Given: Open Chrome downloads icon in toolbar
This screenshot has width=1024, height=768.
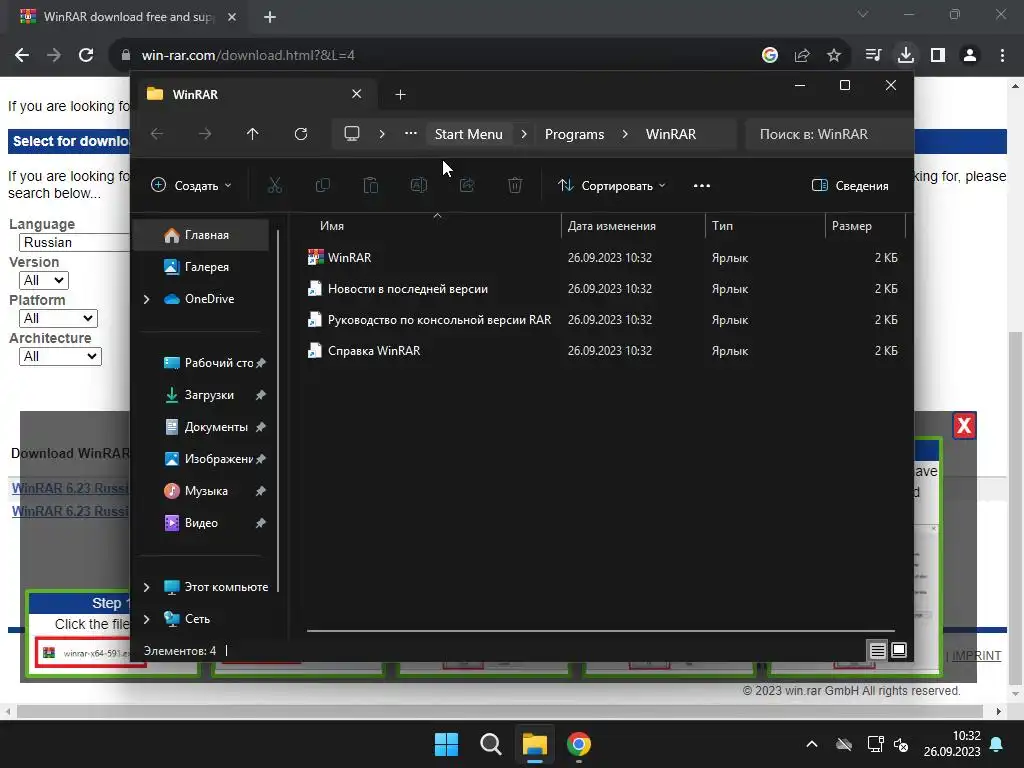Looking at the screenshot, I should click(905, 55).
